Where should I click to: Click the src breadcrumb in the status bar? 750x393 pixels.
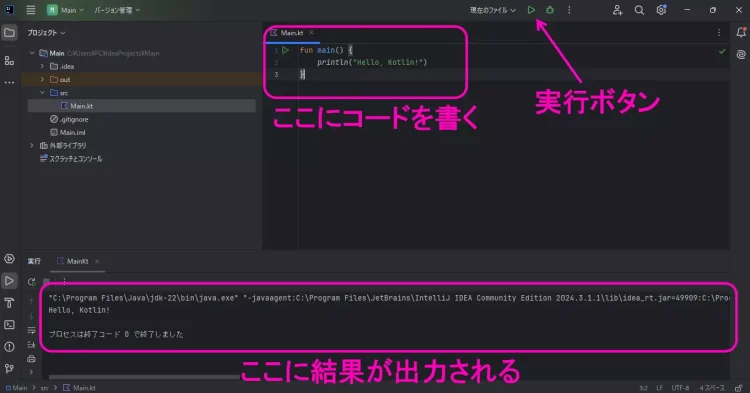[x=44, y=388]
